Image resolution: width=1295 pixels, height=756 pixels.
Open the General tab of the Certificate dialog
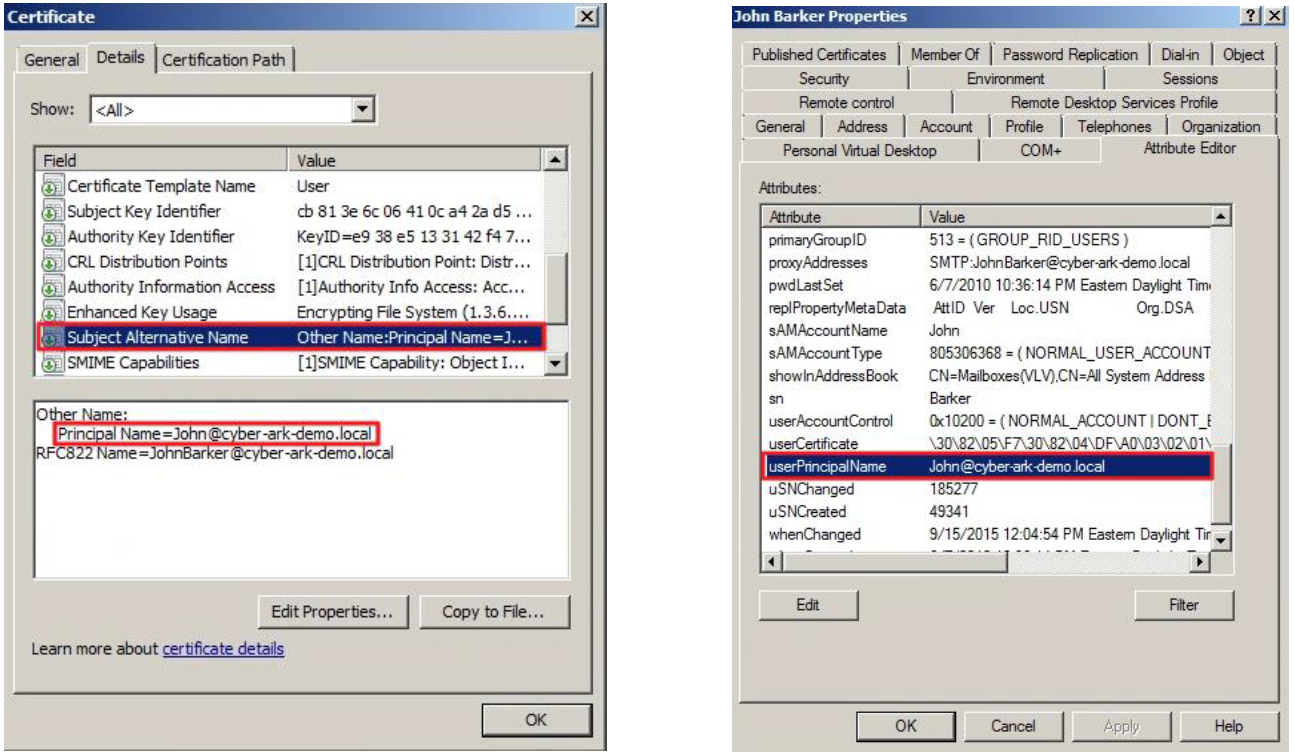coord(55,58)
